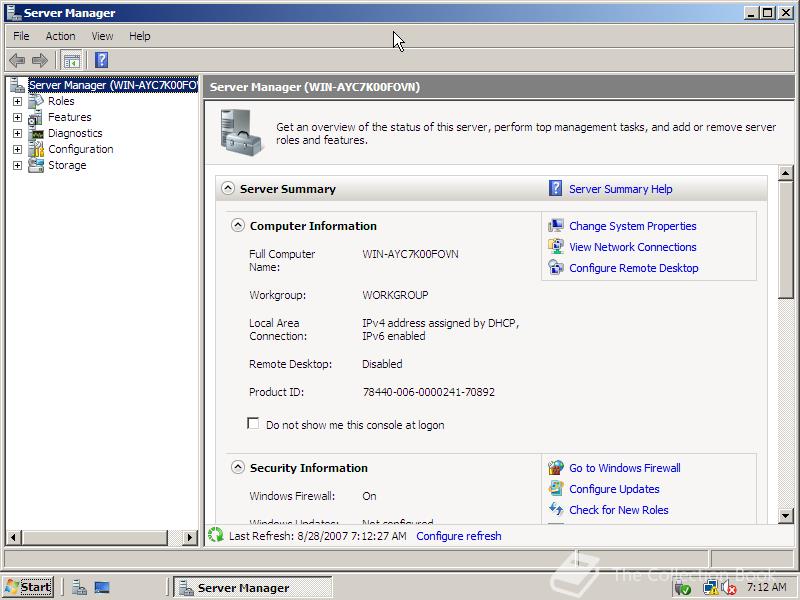Click the Server Manager taskbar button

[x=253, y=587]
